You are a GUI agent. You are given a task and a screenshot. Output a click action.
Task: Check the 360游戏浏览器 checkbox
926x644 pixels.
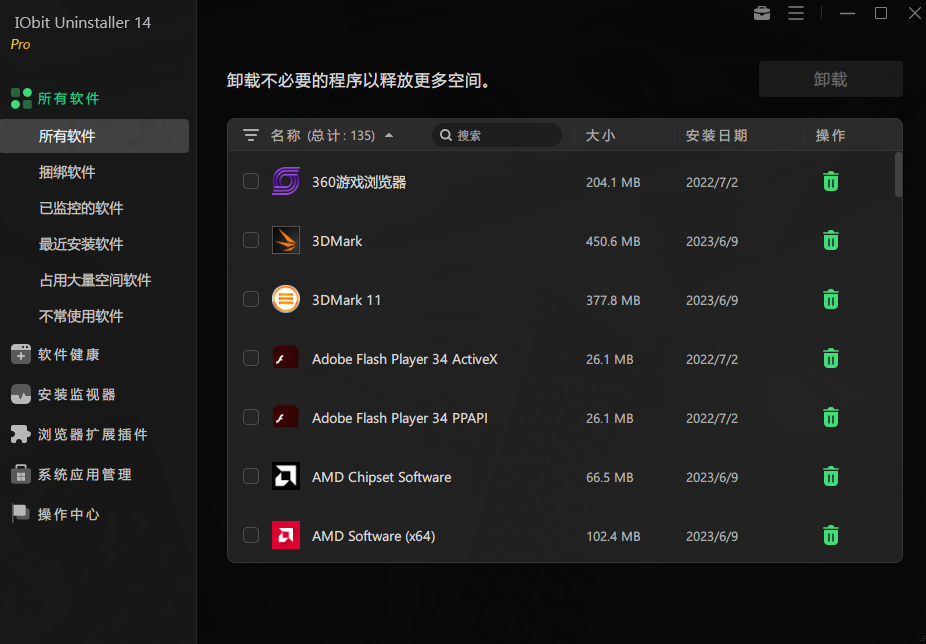pos(250,181)
